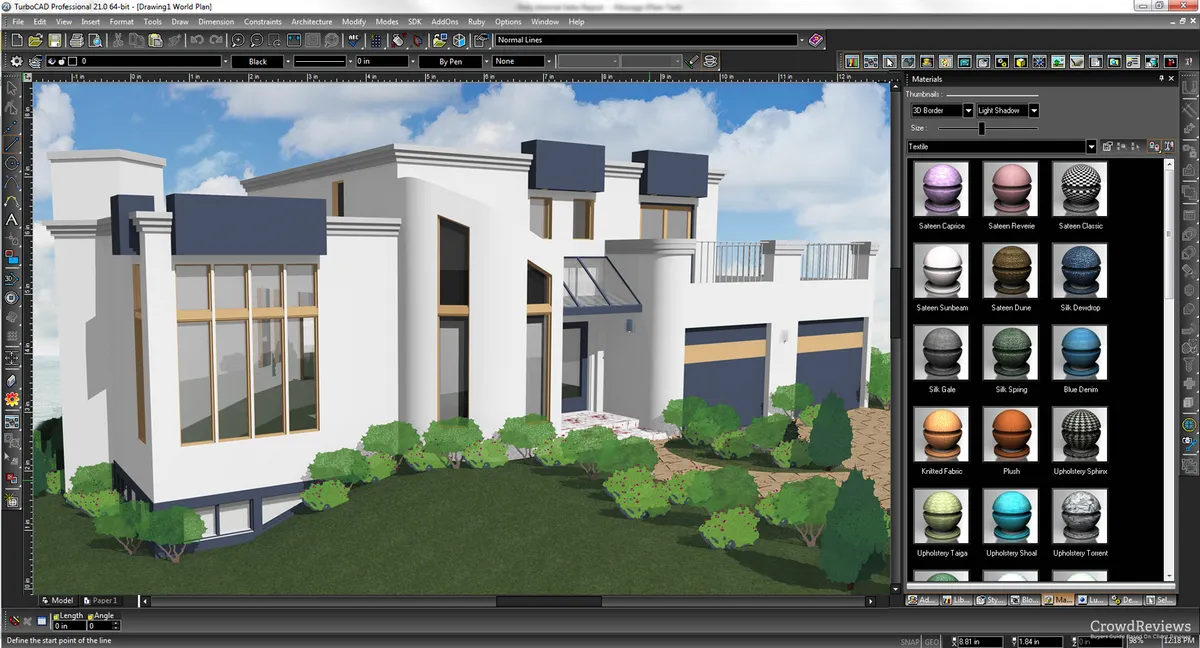Click the Save disk icon
This screenshot has width=1200, height=648.
(55, 40)
